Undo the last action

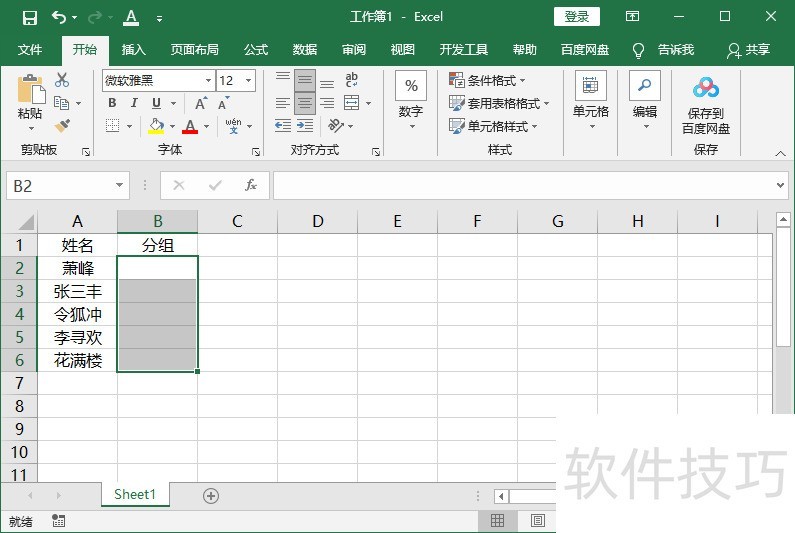pos(59,18)
